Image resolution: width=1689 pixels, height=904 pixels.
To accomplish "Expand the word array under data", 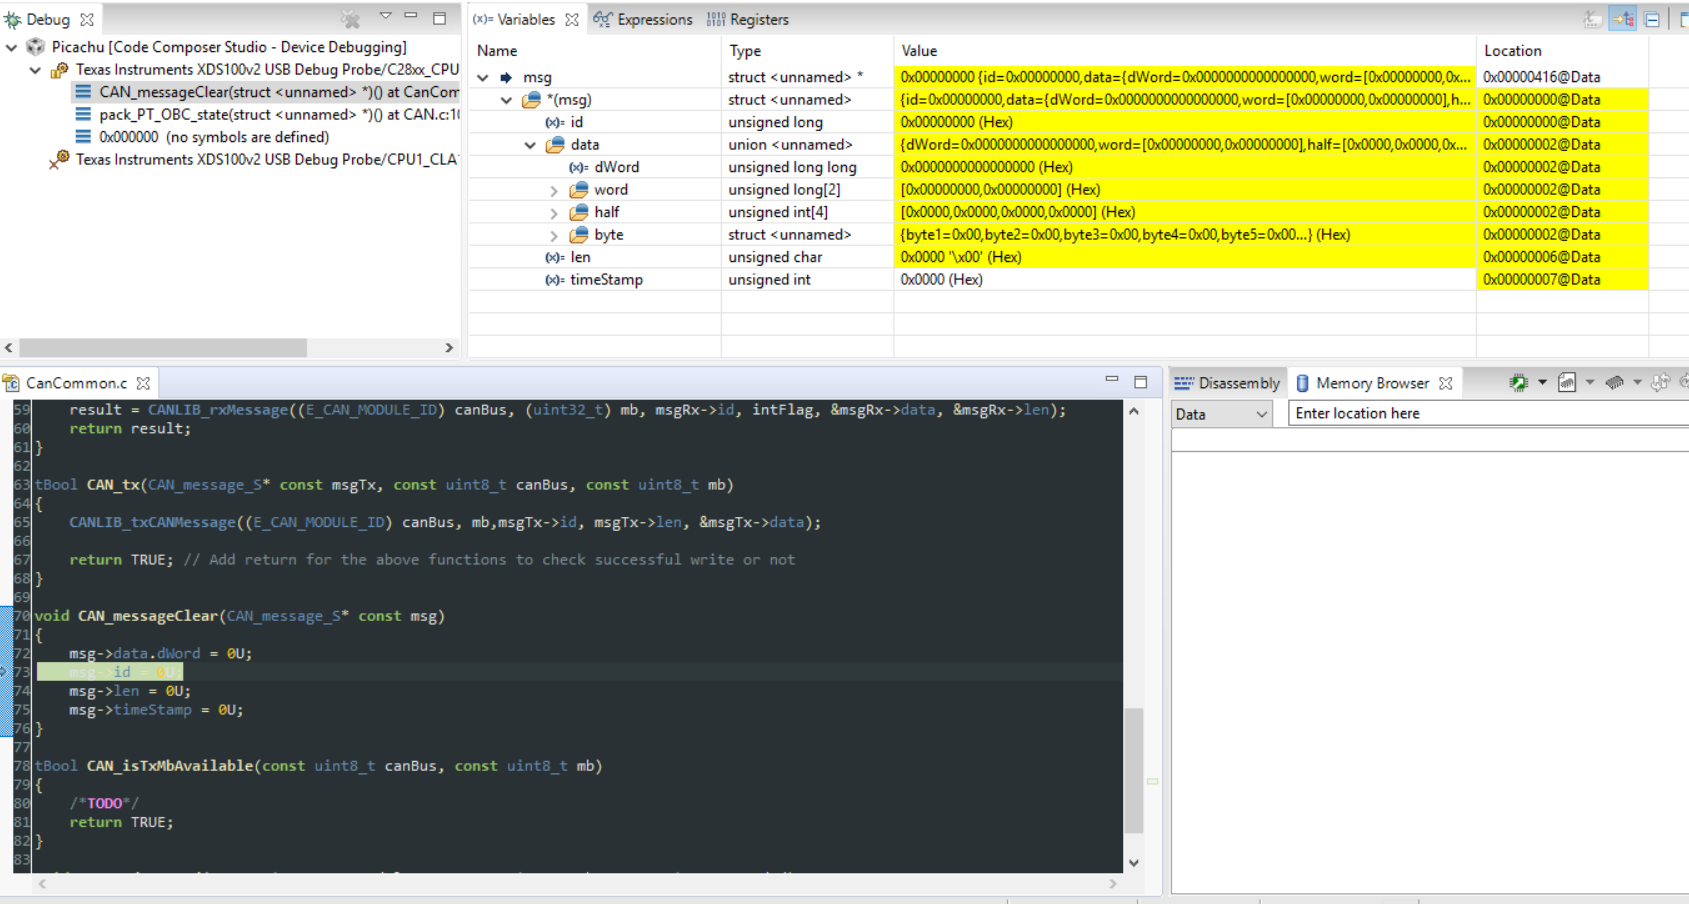I will (x=553, y=189).
